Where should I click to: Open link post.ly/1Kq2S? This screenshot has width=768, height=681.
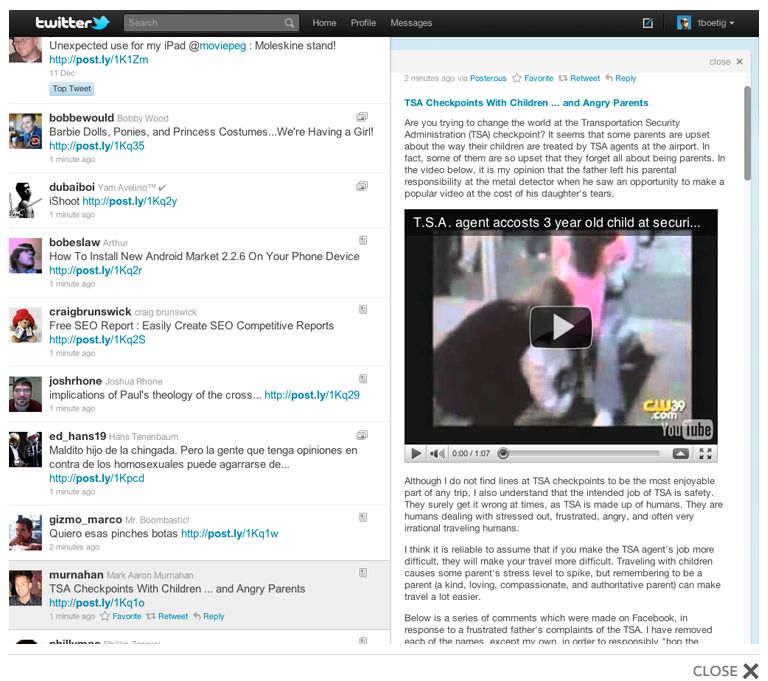coord(97,340)
